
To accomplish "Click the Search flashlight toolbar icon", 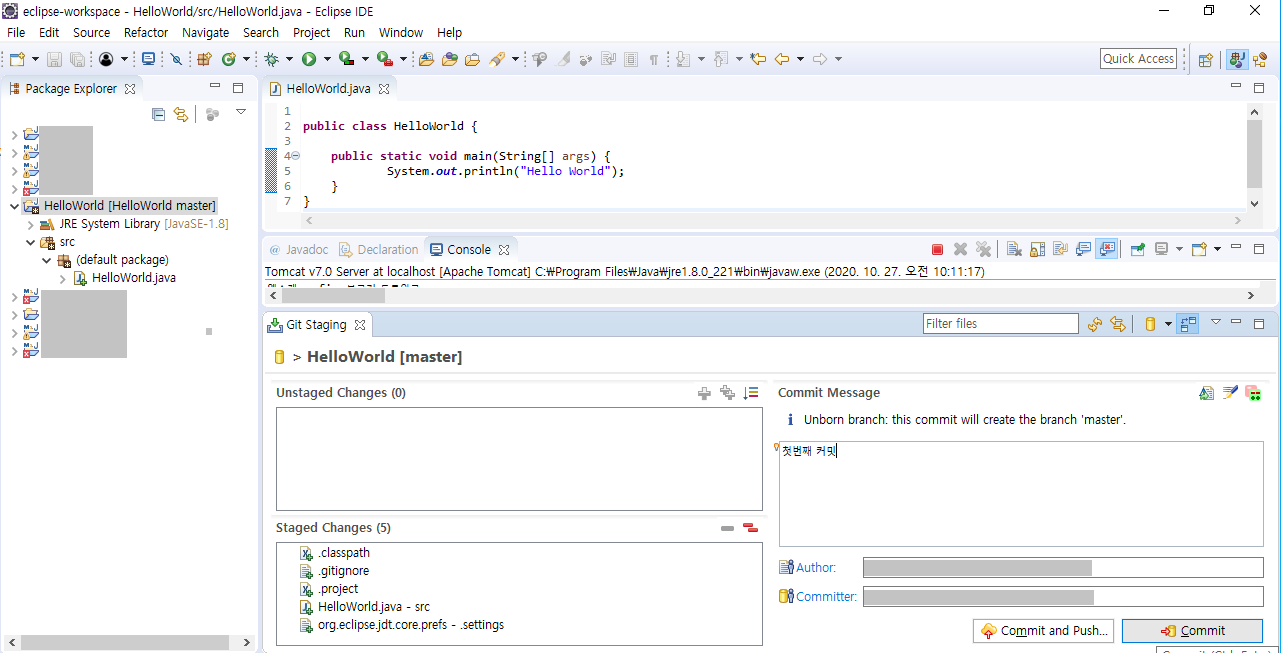I will coord(497,59).
